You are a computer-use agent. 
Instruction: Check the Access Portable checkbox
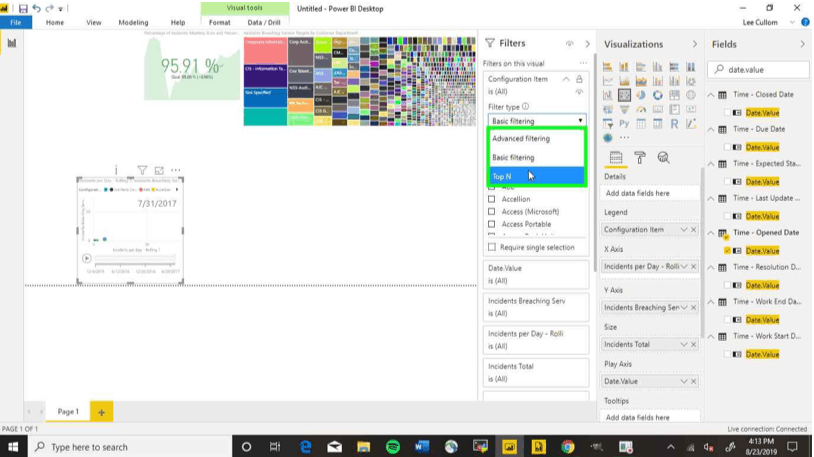point(492,224)
